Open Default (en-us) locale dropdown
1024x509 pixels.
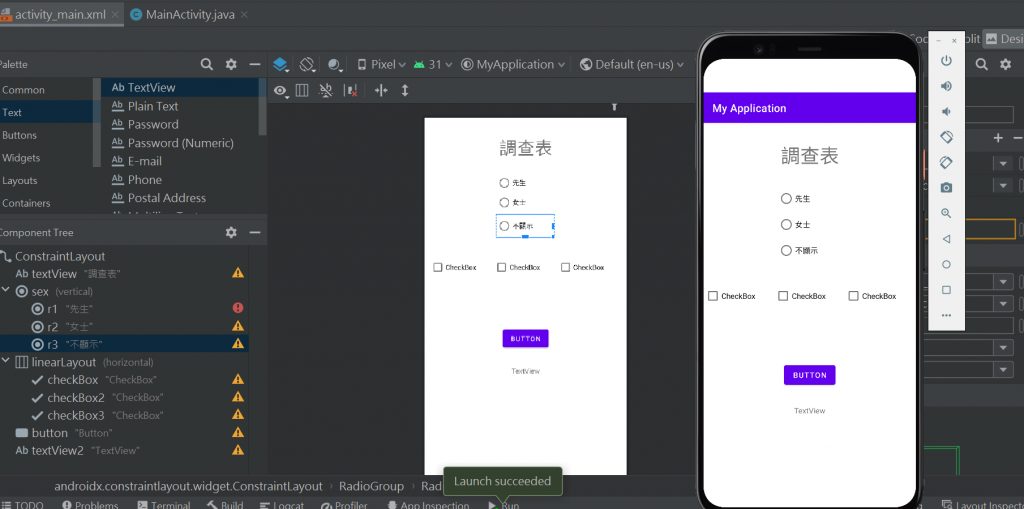coord(632,65)
